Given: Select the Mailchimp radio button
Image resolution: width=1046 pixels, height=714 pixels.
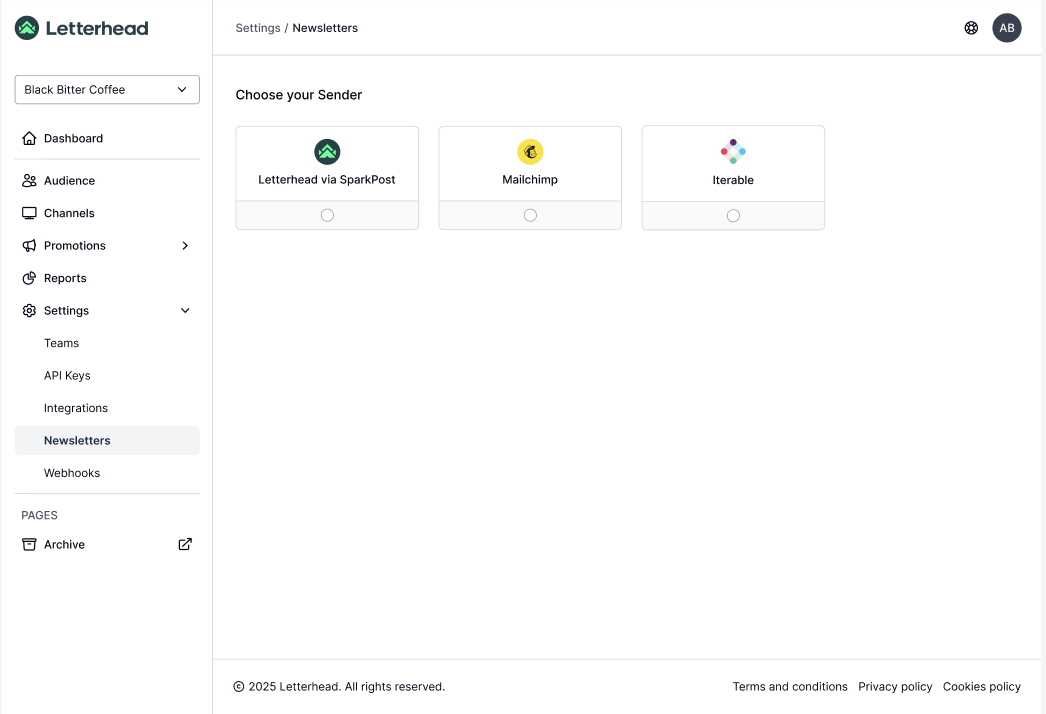Looking at the screenshot, I should (530, 215).
